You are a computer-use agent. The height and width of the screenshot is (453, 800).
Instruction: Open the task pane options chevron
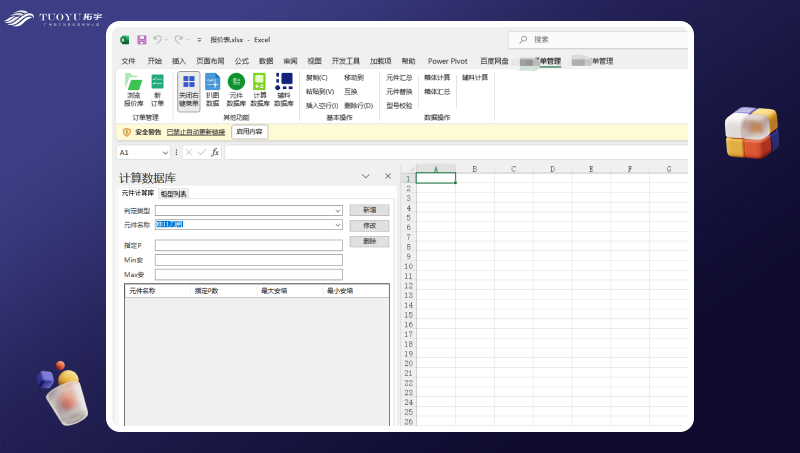click(366, 176)
